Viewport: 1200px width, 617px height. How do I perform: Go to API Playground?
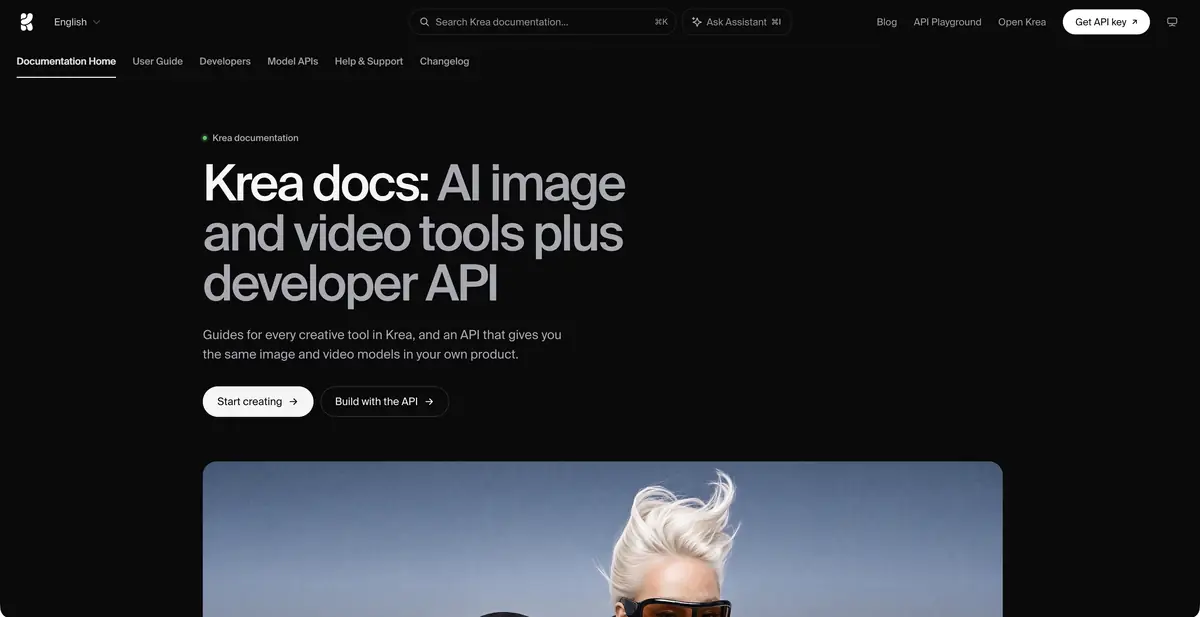pos(947,22)
